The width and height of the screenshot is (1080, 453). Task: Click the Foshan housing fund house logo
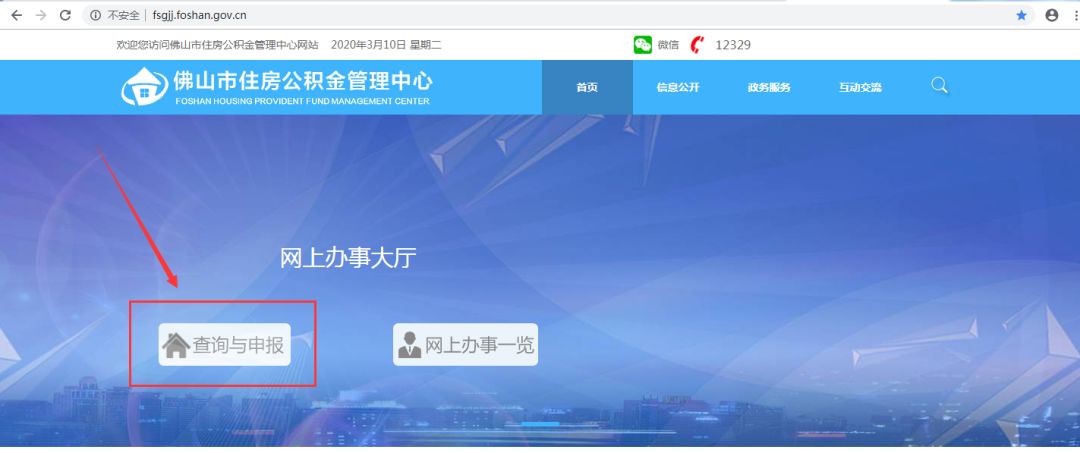[x=144, y=87]
